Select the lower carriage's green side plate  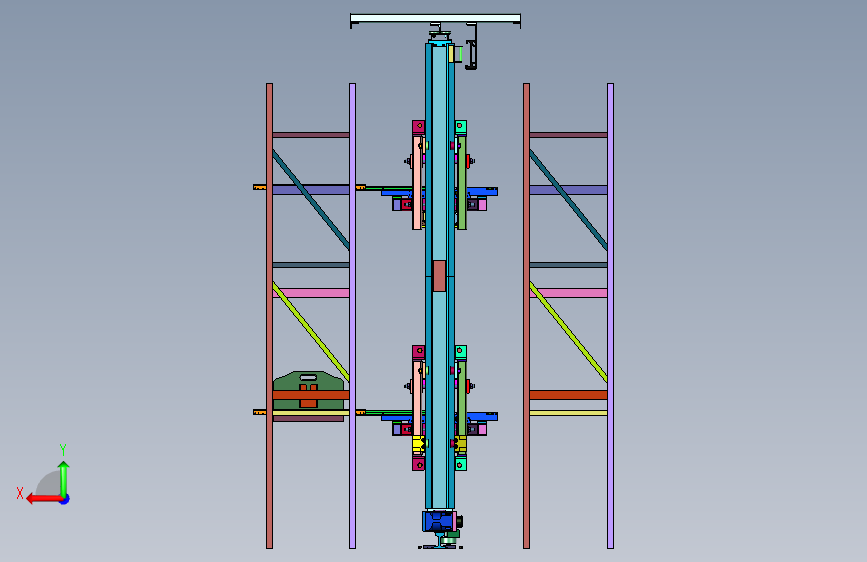tap(462, 398)
